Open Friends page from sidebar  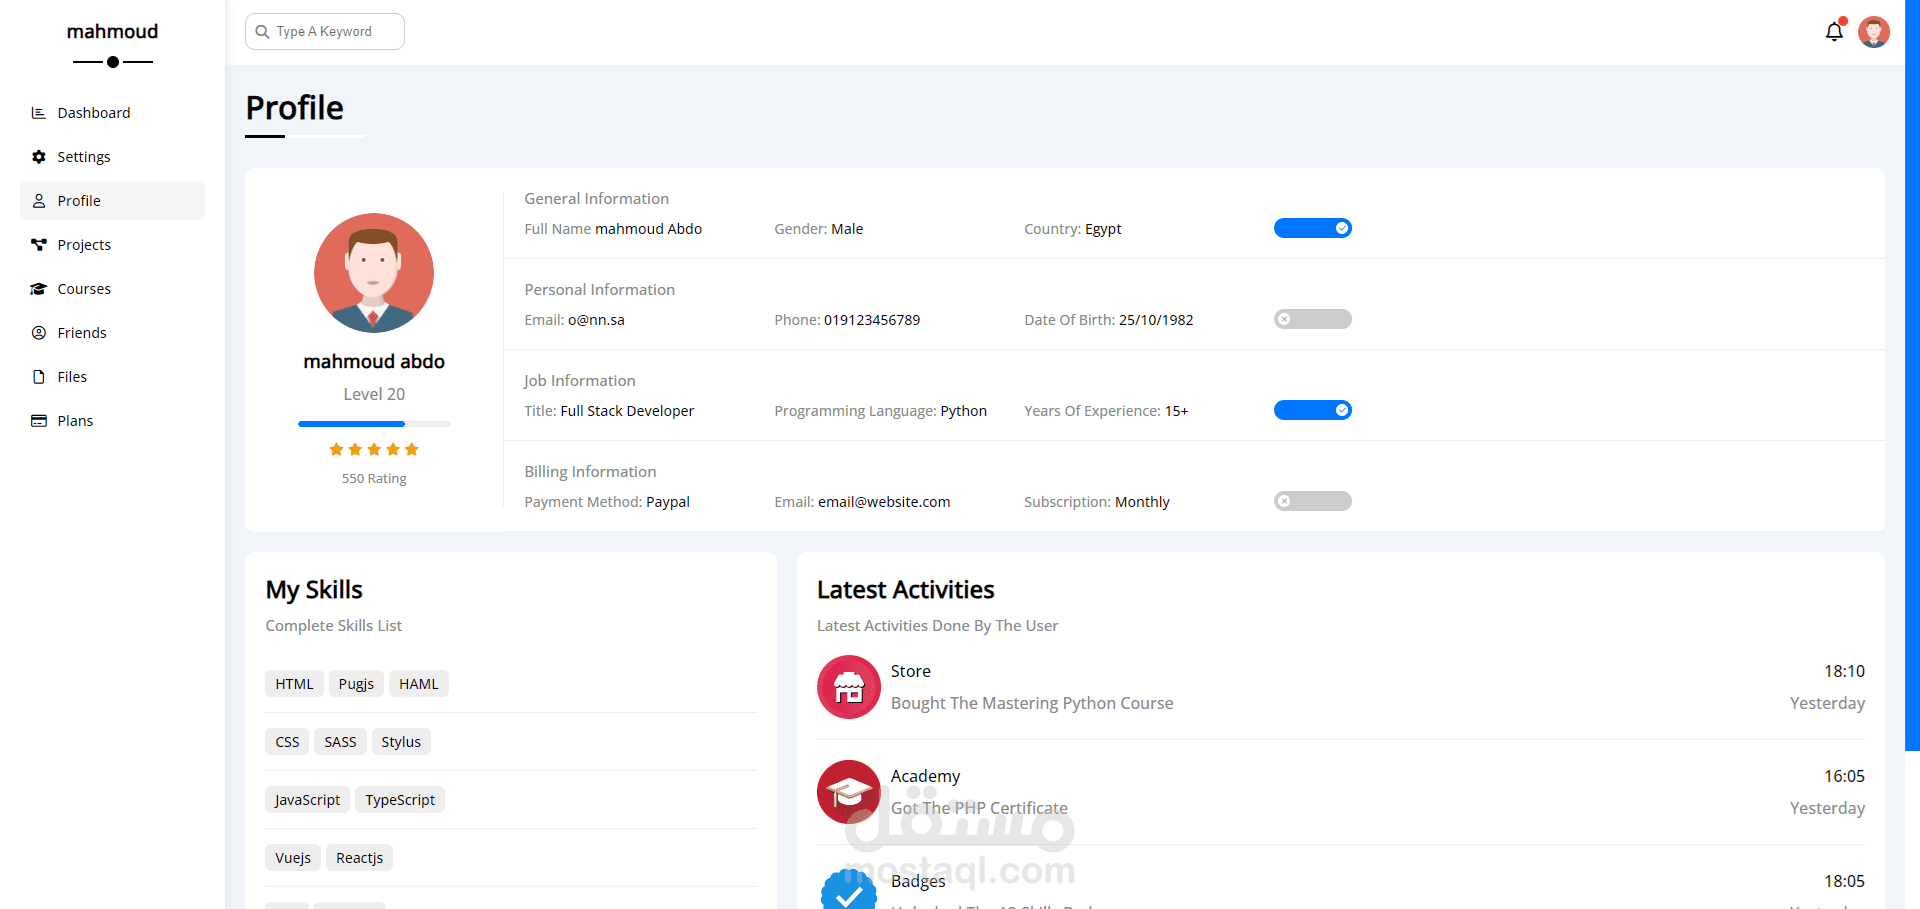[x=112, y=333]
